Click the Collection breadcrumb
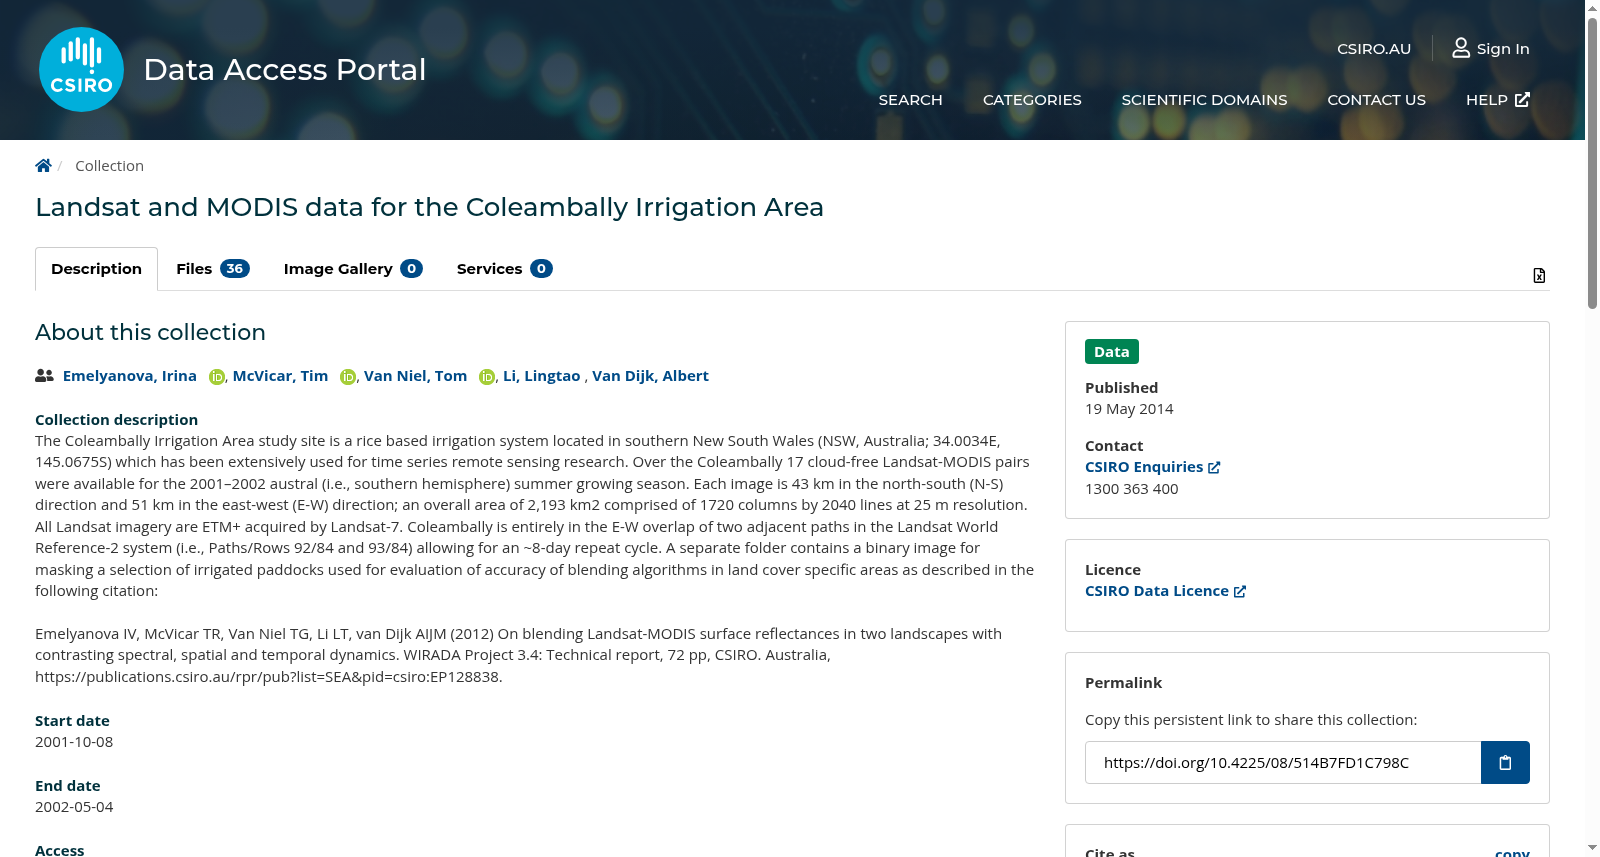 pyautogui.click(x=109, y=166)
